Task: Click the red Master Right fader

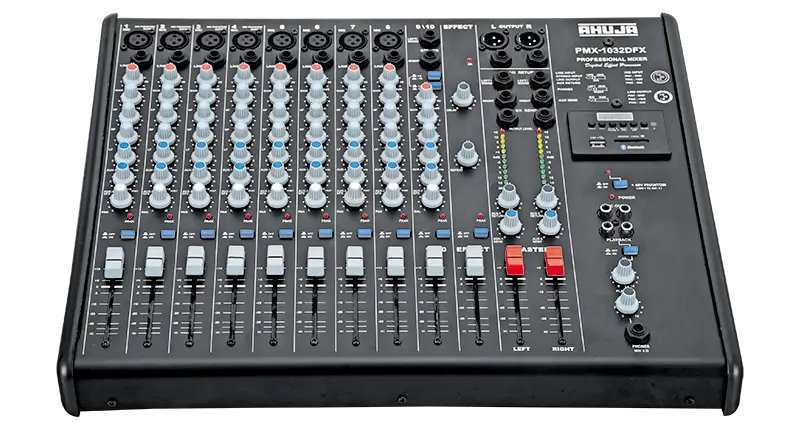Action: (554, 261)
